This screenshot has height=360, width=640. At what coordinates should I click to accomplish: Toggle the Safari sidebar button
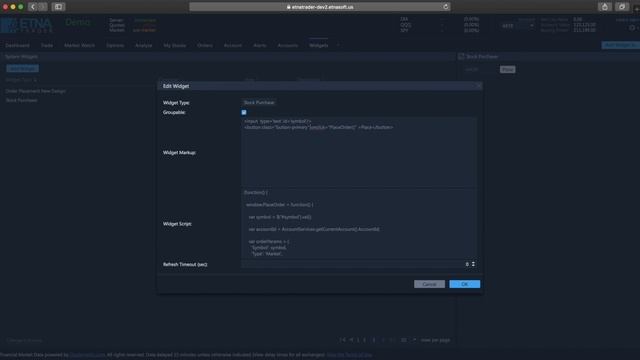[58, 7]
